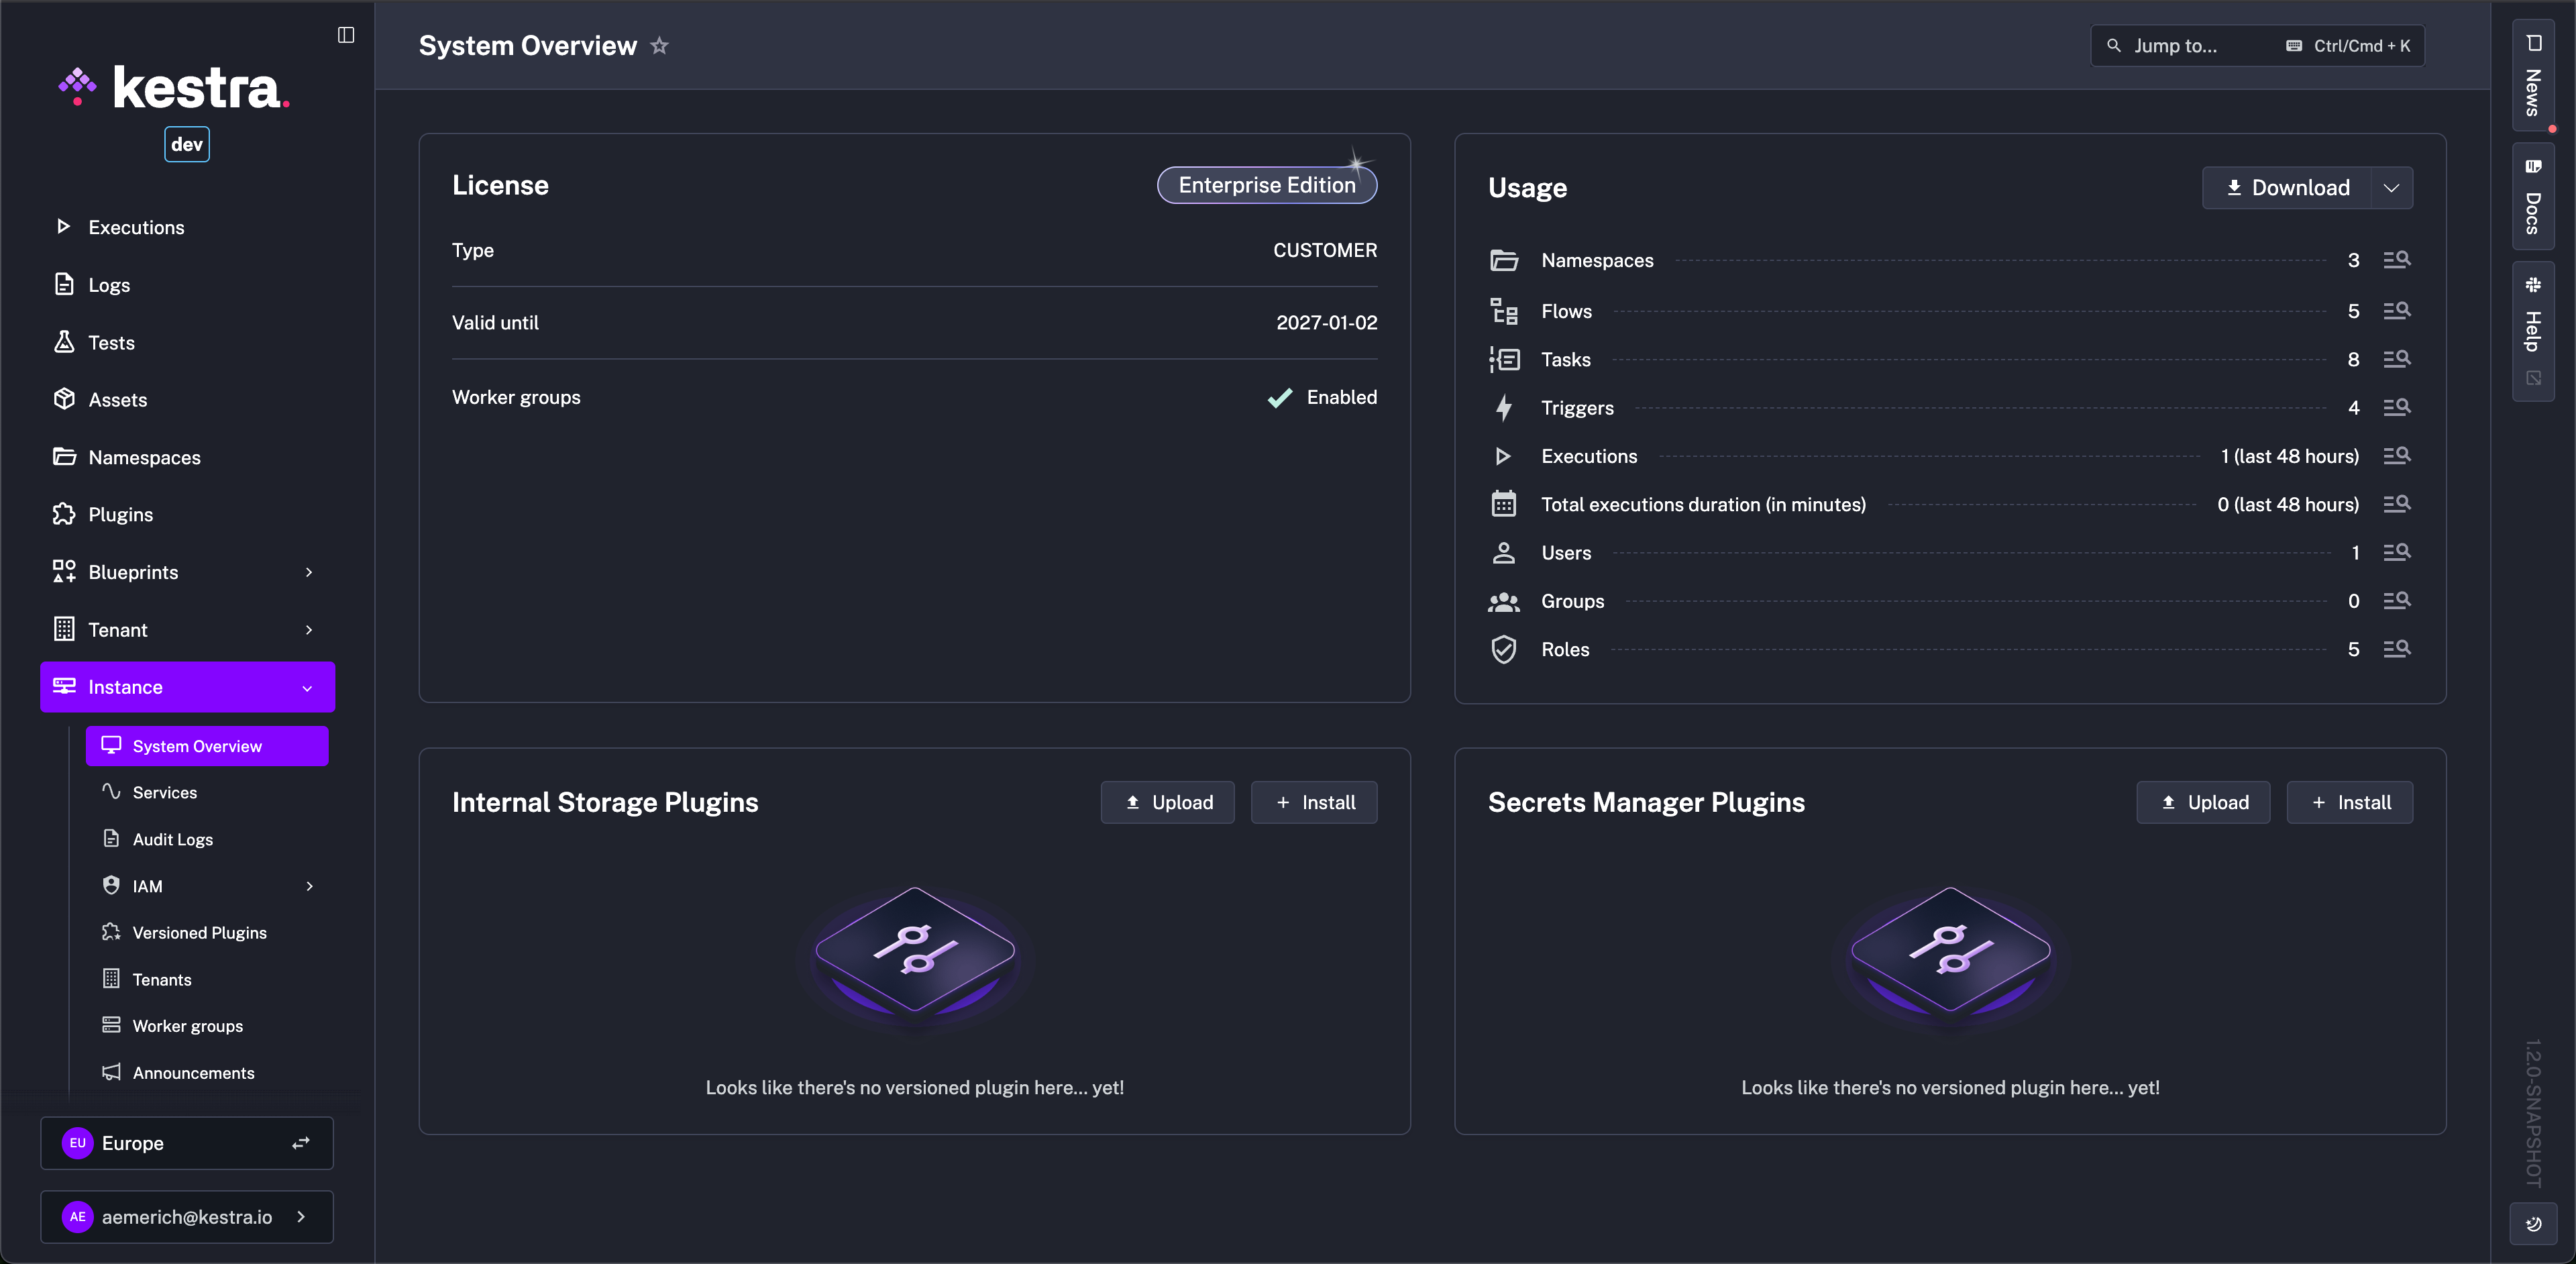This screenshot has width=2576, height=1264.
Task: Switch tenant using the Europe swap icon
Action: coord(300,1143)
